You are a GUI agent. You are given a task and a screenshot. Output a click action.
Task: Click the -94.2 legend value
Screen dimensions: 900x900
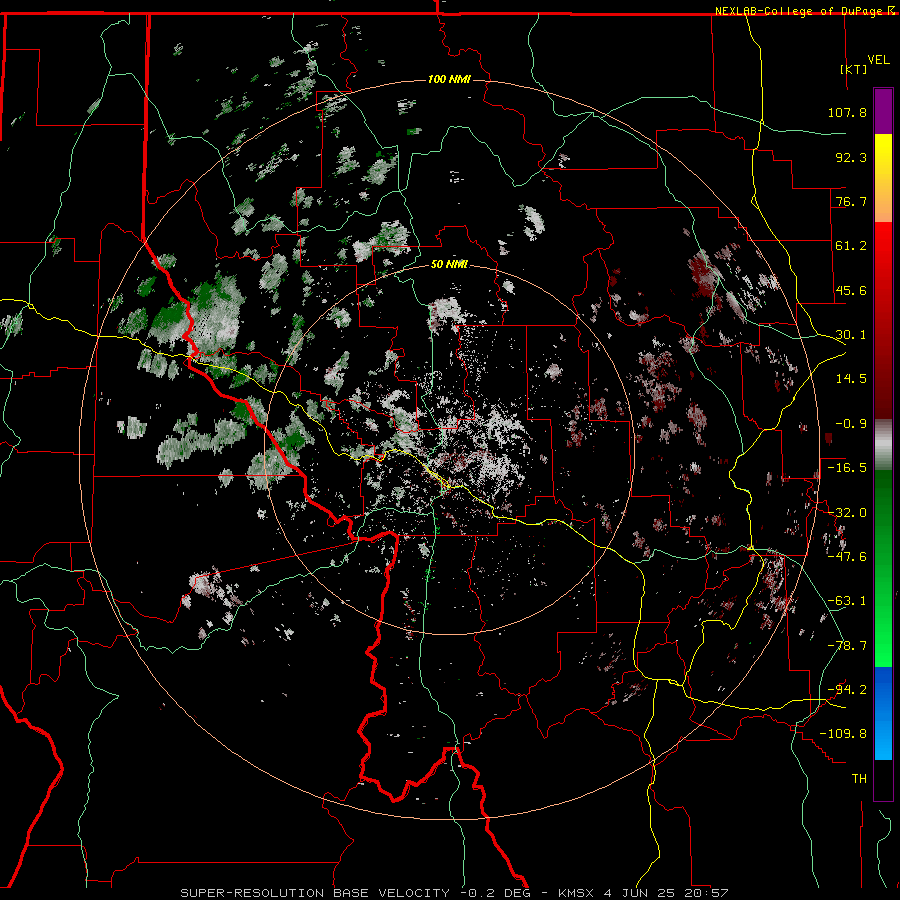(x=847, y=690)
